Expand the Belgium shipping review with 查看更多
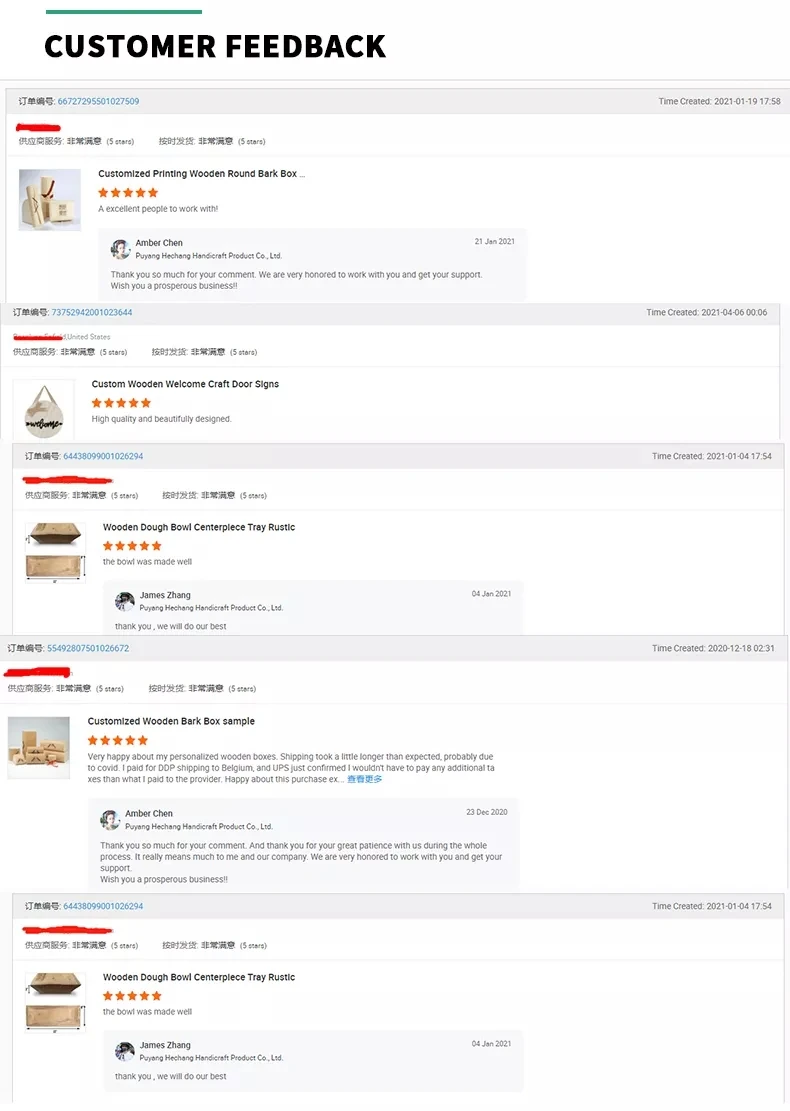This screenshot has height=1111, width=790. click(x=364, y=779)
